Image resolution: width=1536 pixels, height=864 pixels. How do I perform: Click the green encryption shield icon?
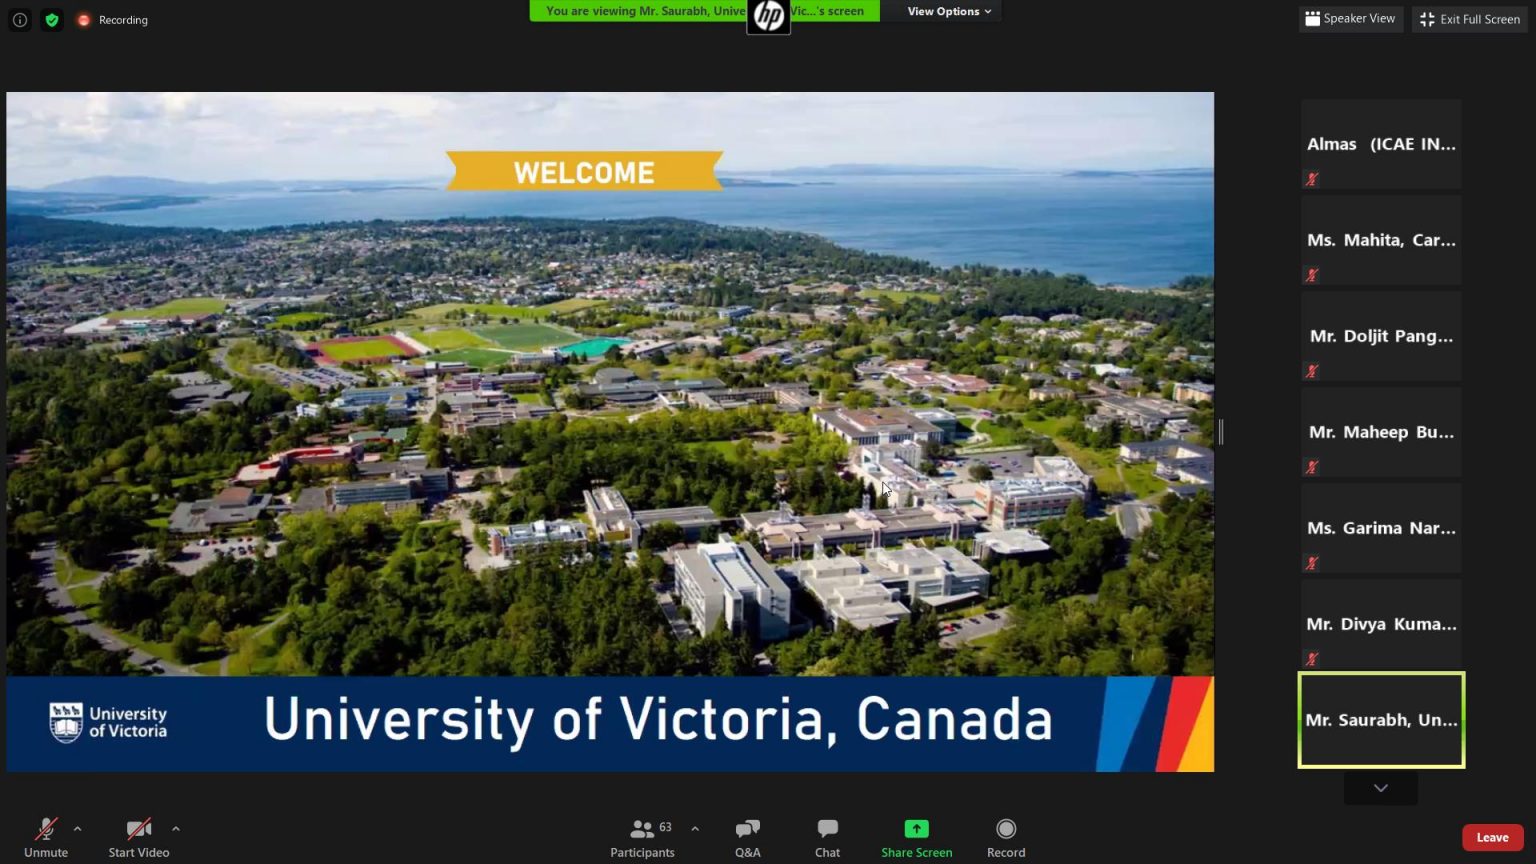click(x=52, y=20)
